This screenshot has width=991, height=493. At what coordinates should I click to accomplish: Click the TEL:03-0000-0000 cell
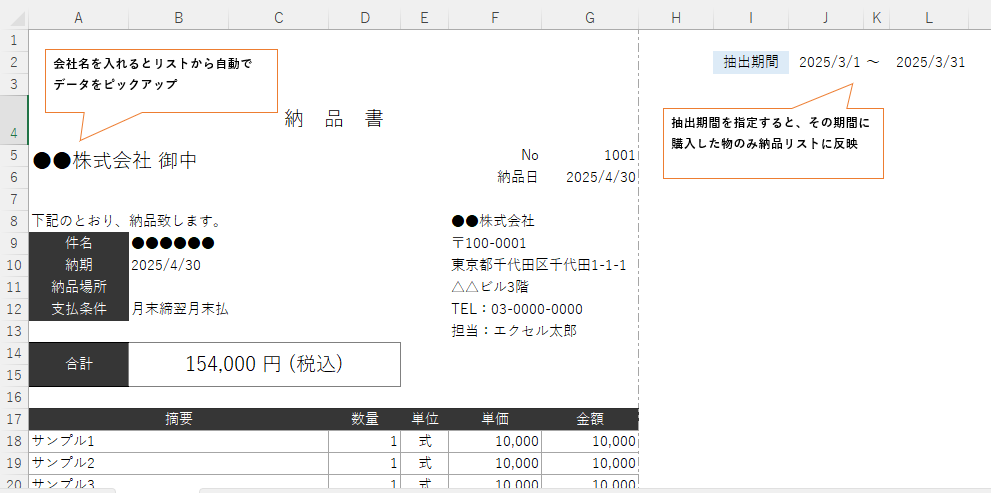tap(517, 309)
